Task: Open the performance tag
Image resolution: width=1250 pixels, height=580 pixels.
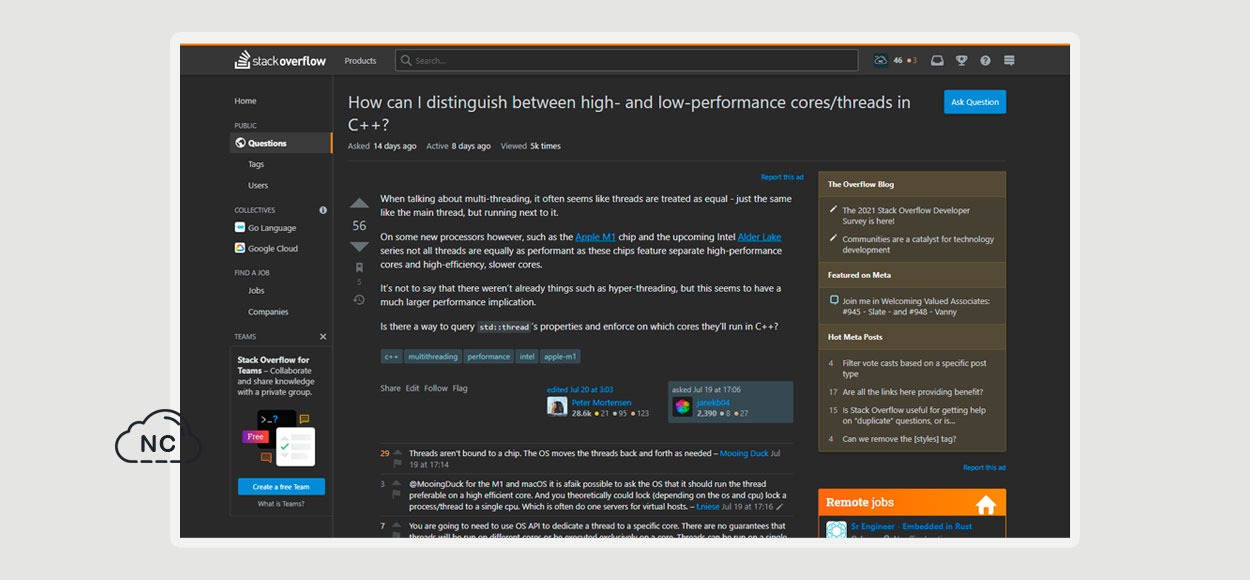Action: click(x=489, y=356)
